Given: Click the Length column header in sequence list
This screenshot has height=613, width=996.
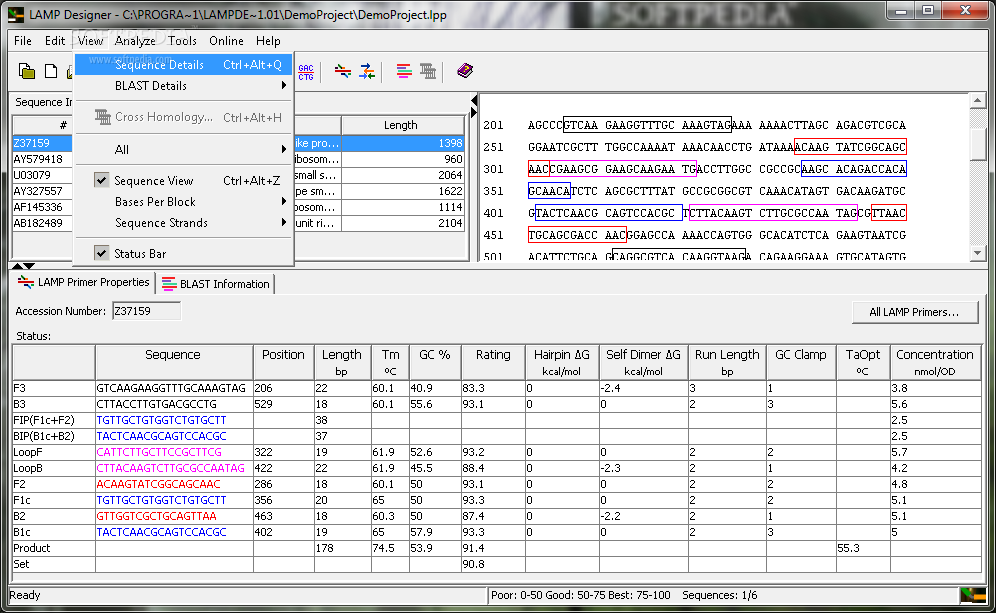Looking at the screenshot, I should tap(401, 125).
